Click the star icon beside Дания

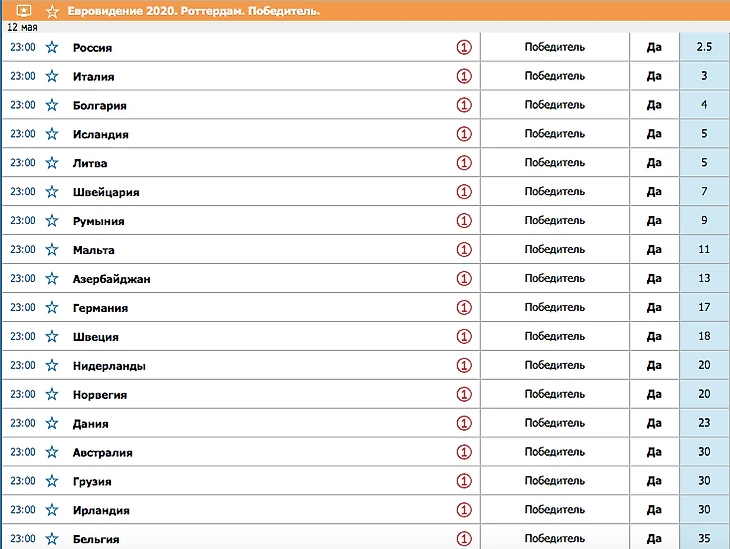52,423
